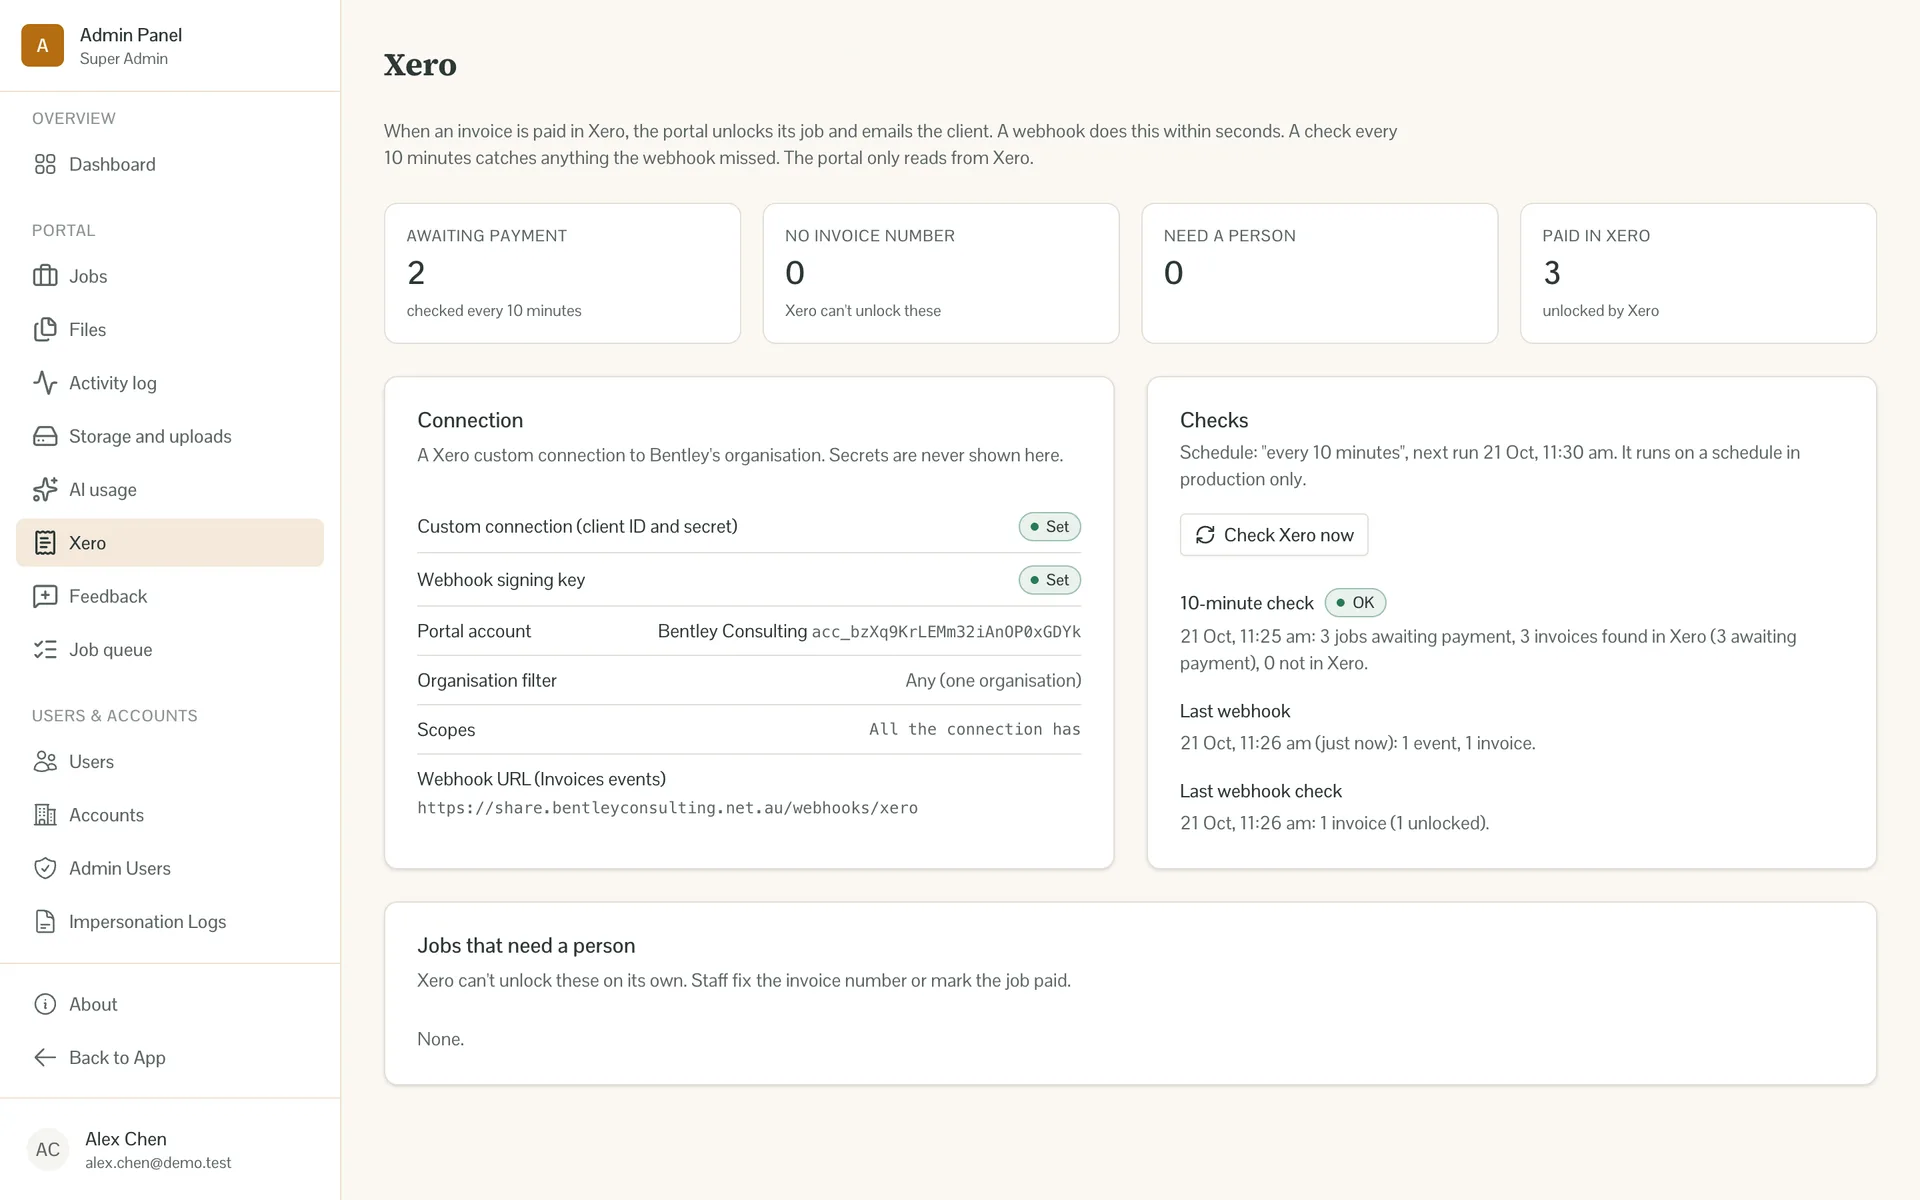Viewport: 1920px width, 1200px height.
Task: Go to the Jobs page
Action: point(170,276)
